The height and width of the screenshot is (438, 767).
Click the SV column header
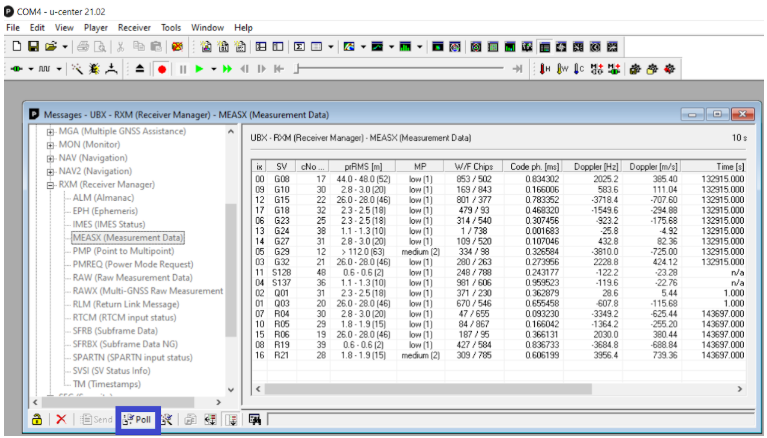point(281,166)
